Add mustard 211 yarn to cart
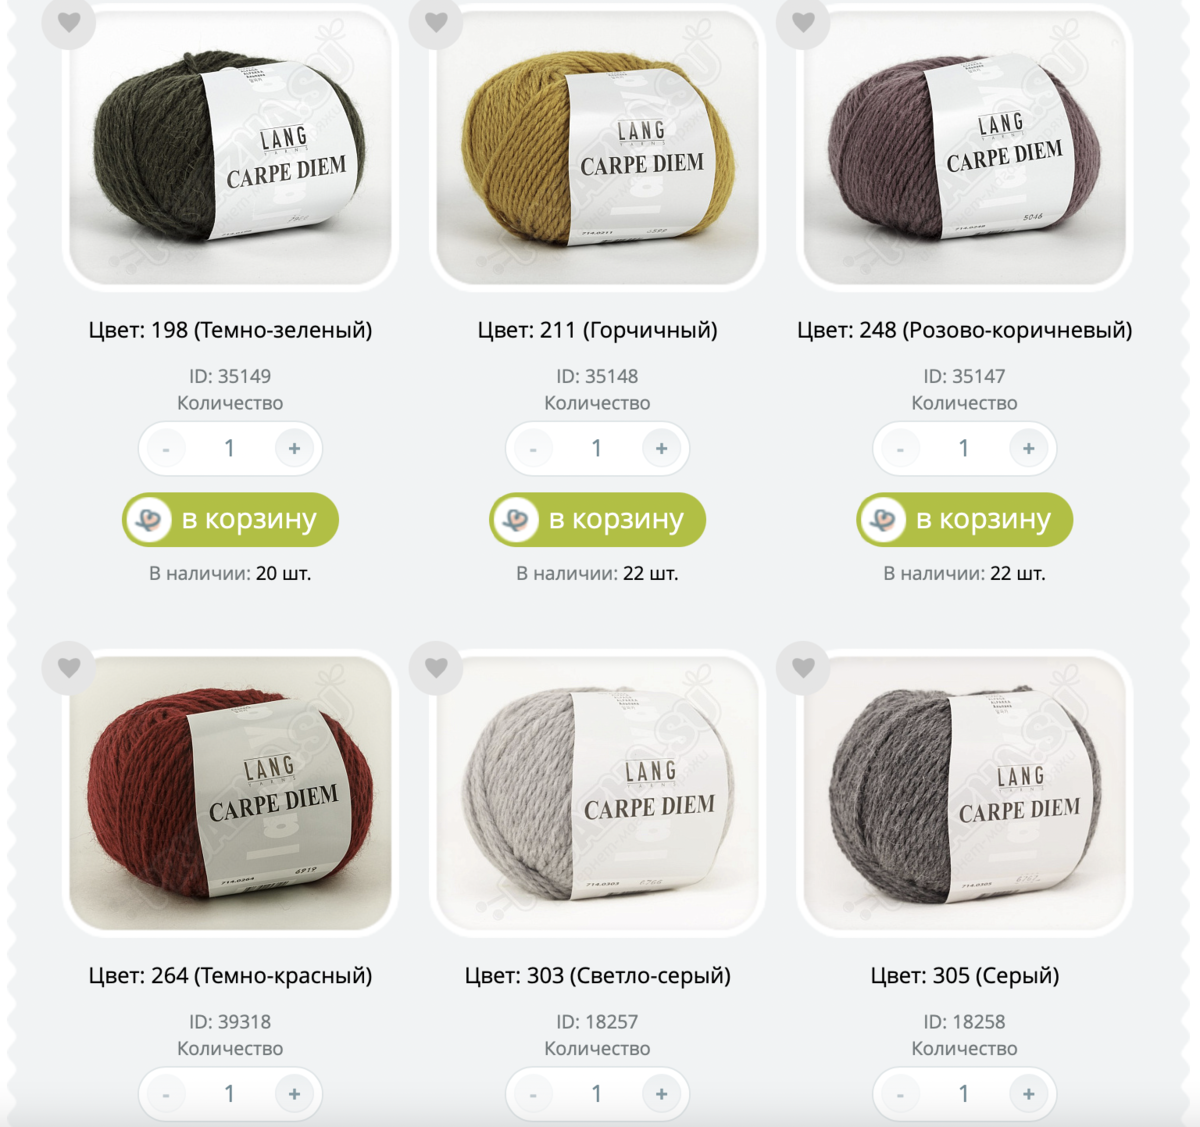This screenshot has width=1200, height=1127. point(597,520)
